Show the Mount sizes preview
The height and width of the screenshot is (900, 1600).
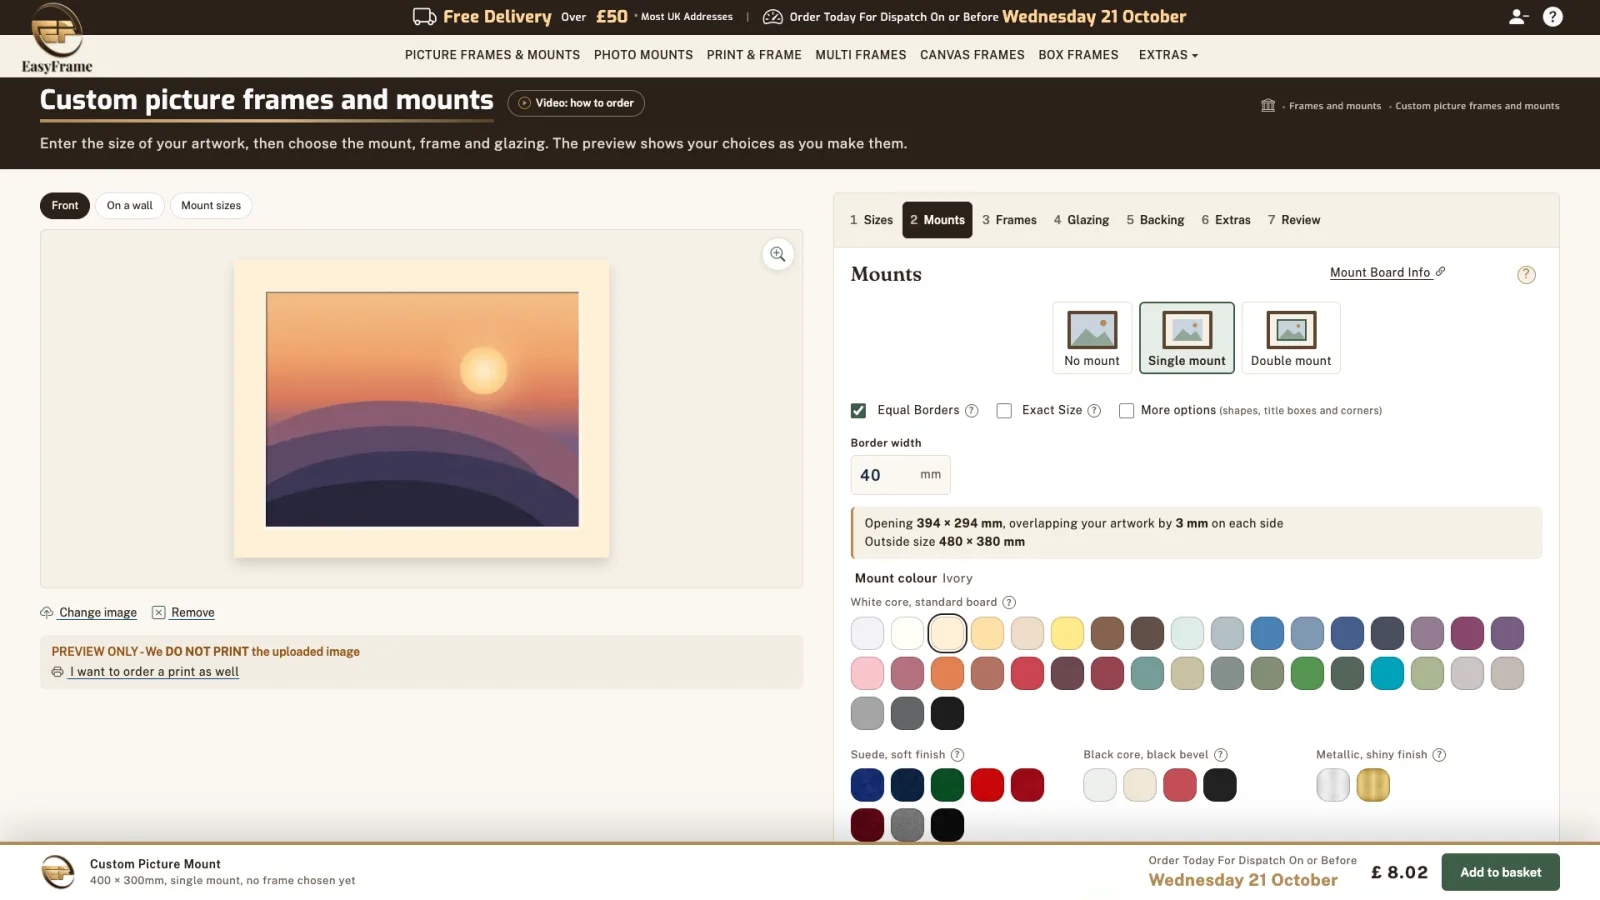click(211, 206)
